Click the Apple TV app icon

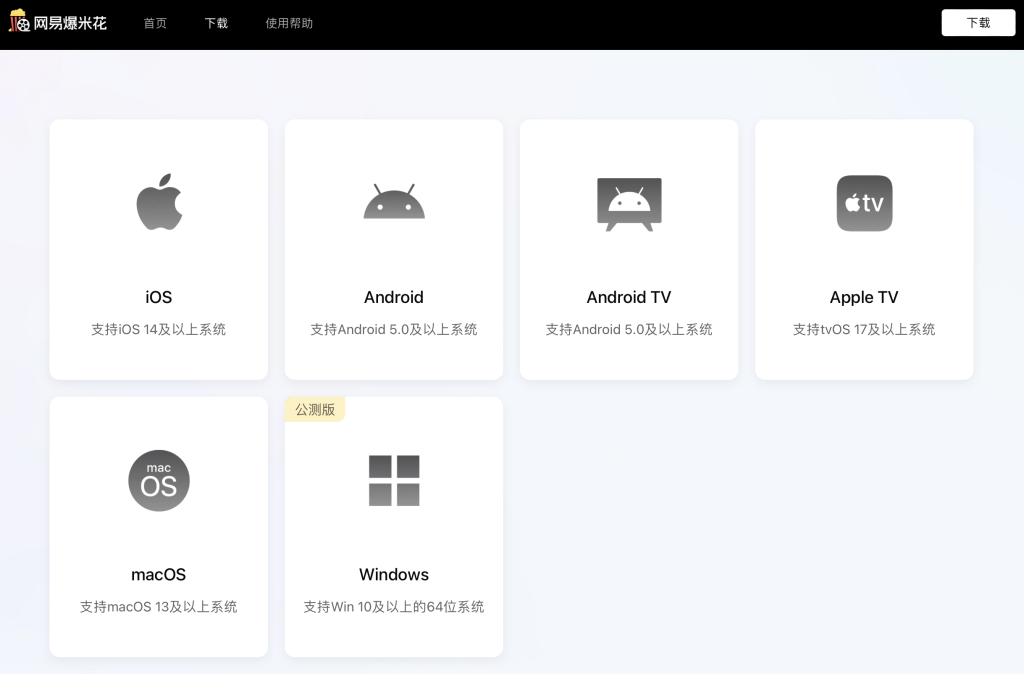click(x=864, y=203)
